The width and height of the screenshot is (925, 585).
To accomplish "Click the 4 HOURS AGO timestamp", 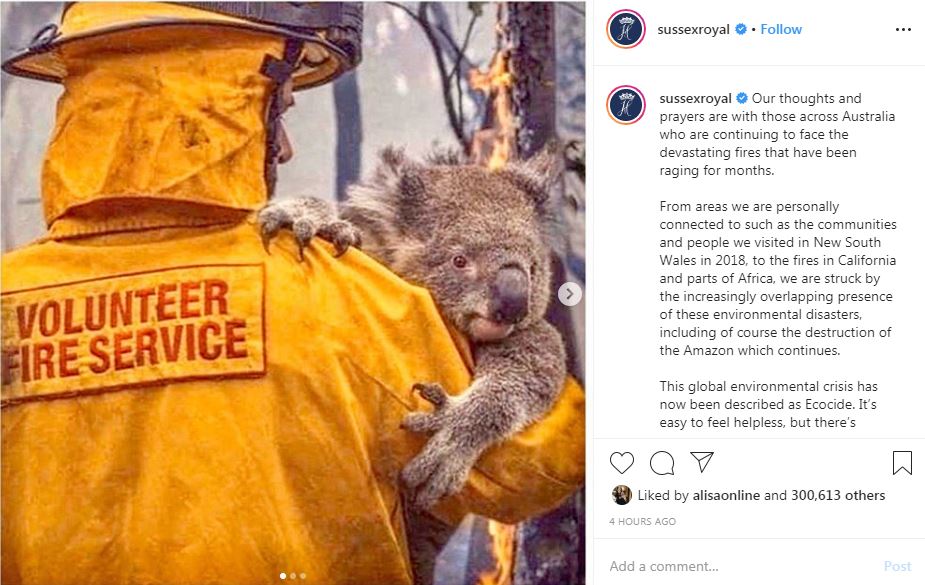I will [642, 521].
